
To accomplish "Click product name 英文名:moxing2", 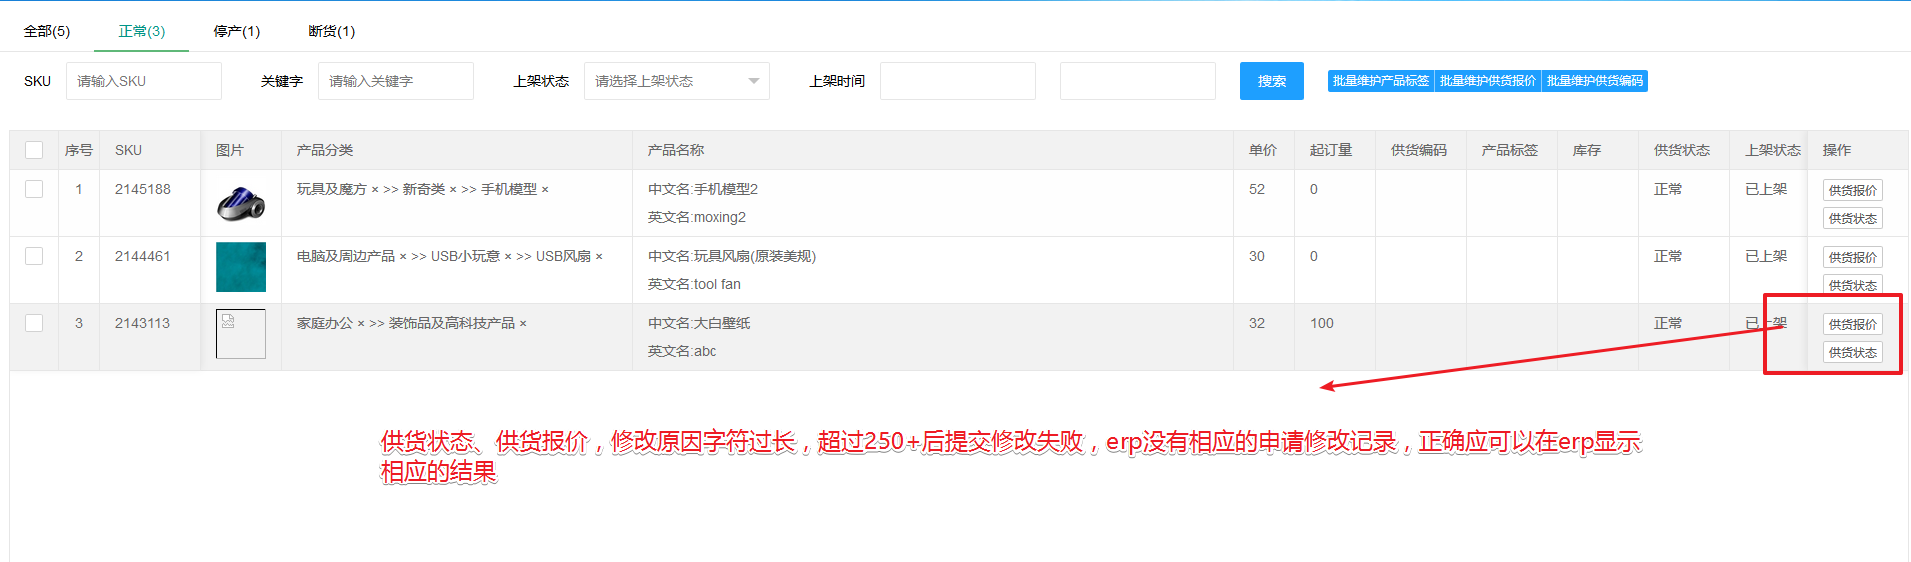I will point(697,217).
